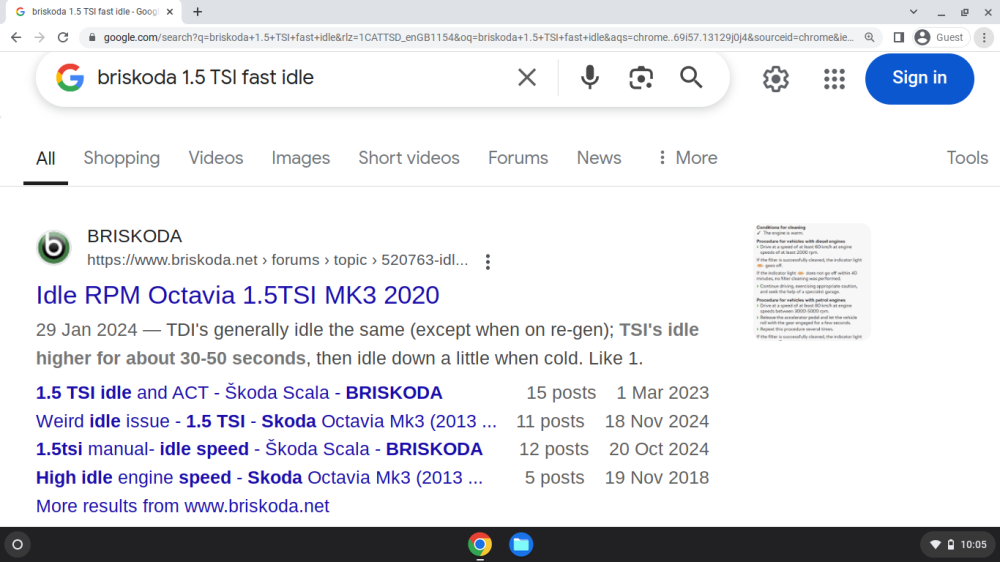The image size is (1000, 562).
Task: Close the briskoda search browser tab
Action: [170, 11]
